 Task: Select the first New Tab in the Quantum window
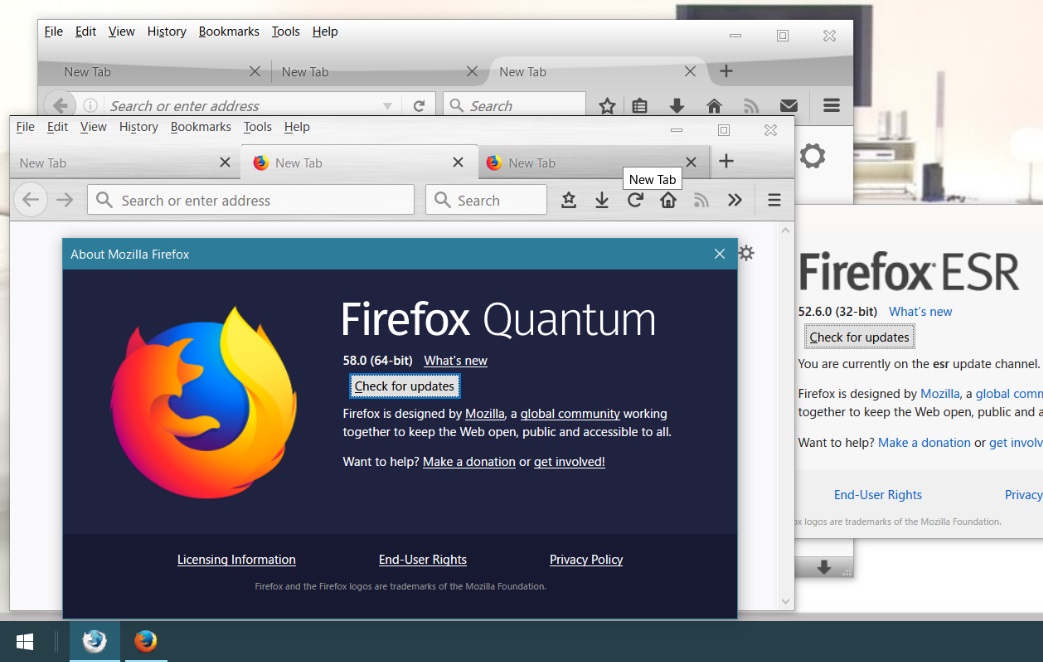click(x=125, y=162)
